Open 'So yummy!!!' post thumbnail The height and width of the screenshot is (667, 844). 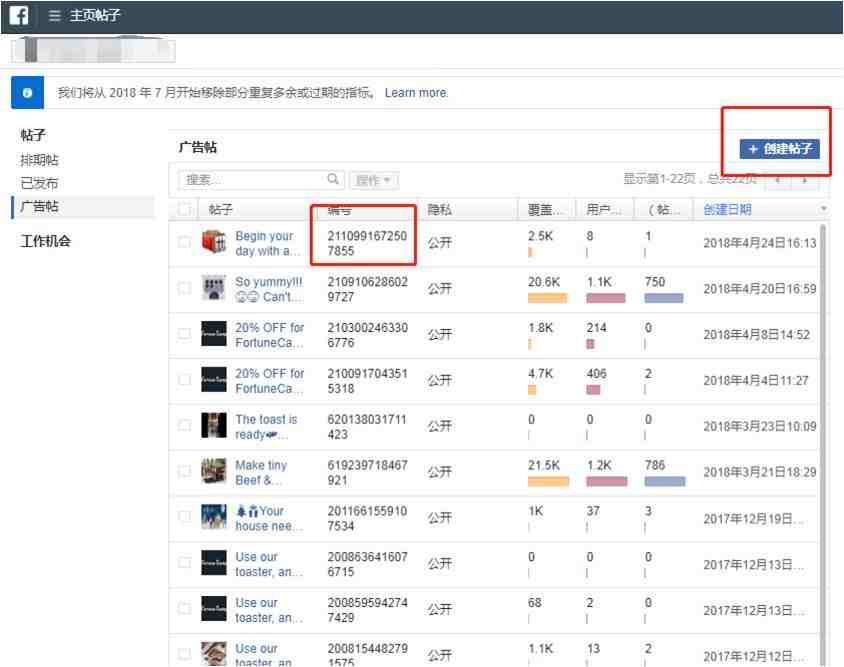(x=214, y=288)
